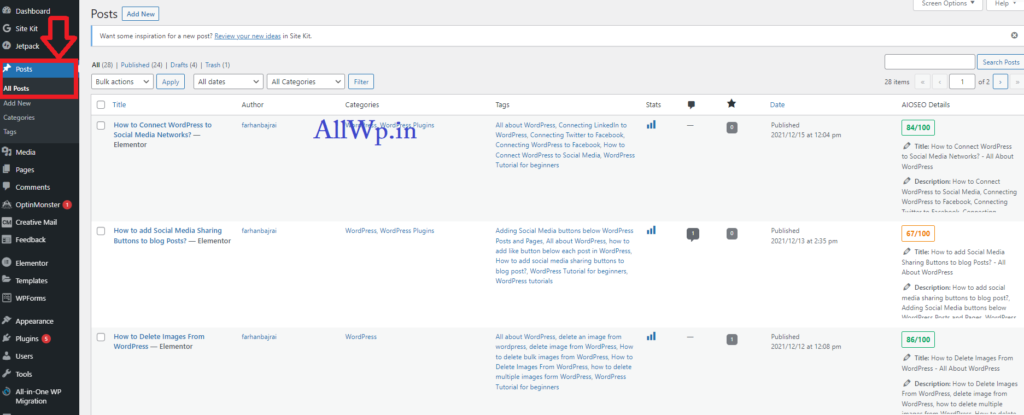Sort by comments bubble column header
1024x415 pixels.
[692, 105]
